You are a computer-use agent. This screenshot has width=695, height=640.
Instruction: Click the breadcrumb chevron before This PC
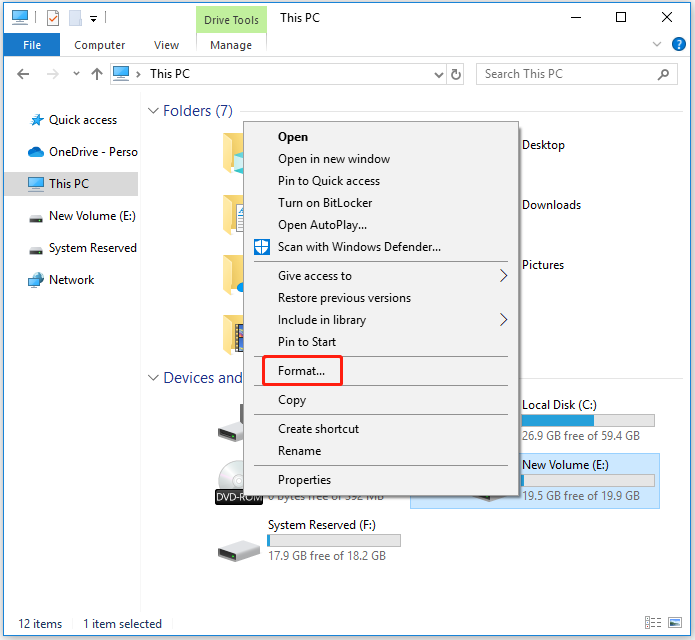[139, 74]
